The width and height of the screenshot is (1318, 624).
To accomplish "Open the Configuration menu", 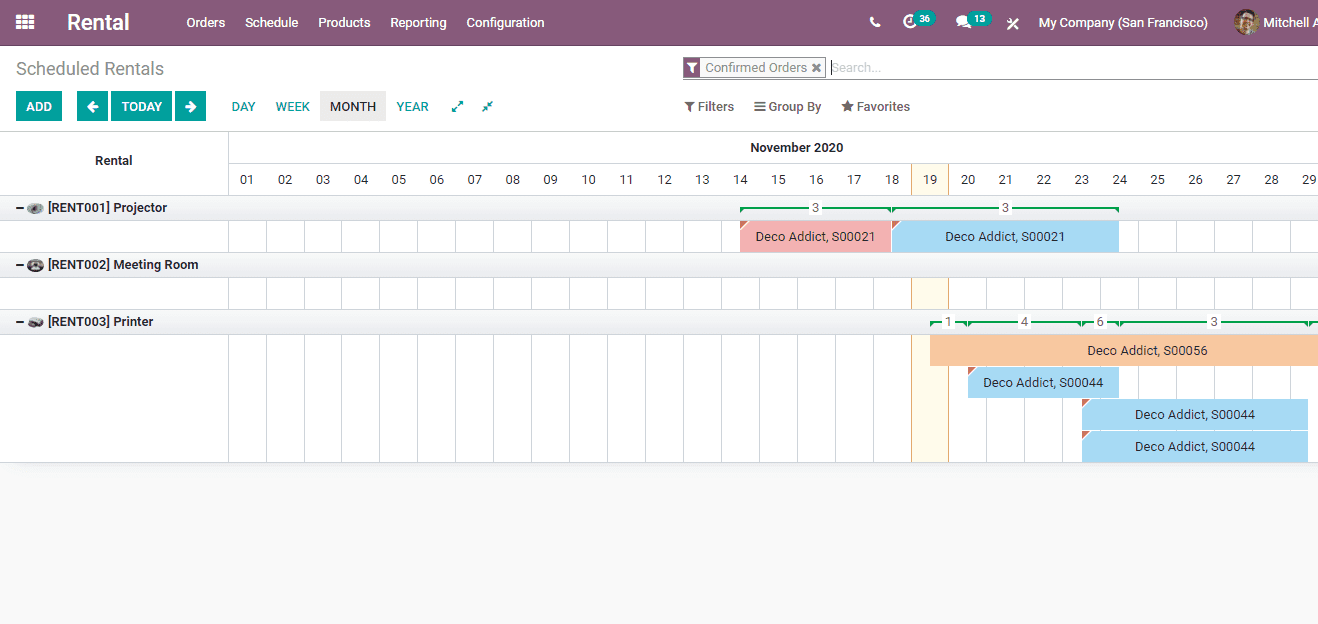I will click(x=505, y=22).
